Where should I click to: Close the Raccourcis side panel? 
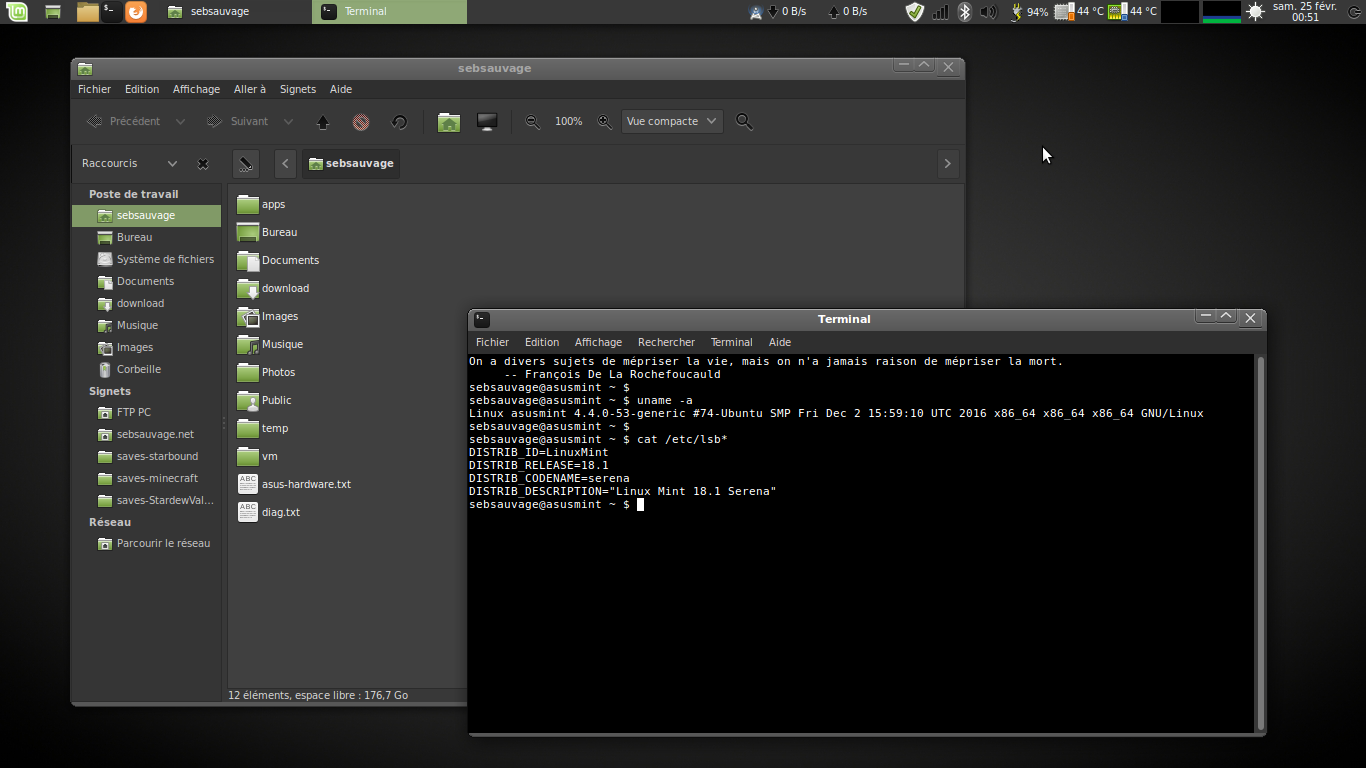203,164
